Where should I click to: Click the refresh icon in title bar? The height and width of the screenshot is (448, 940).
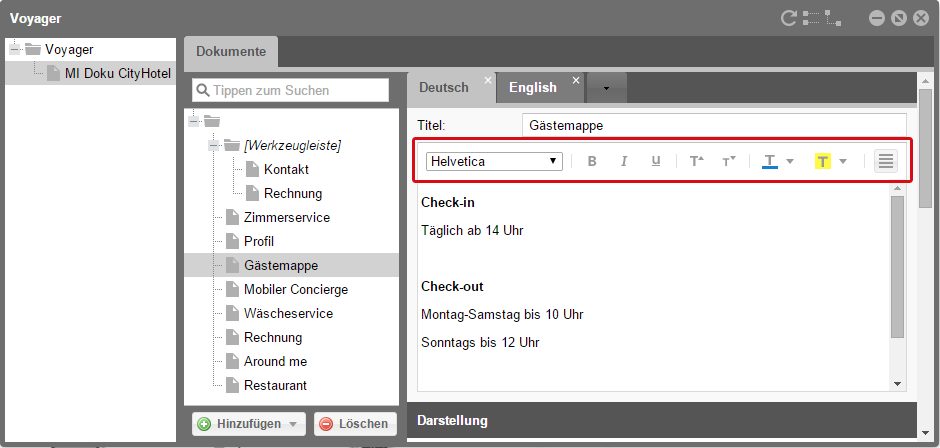(789, 17)
